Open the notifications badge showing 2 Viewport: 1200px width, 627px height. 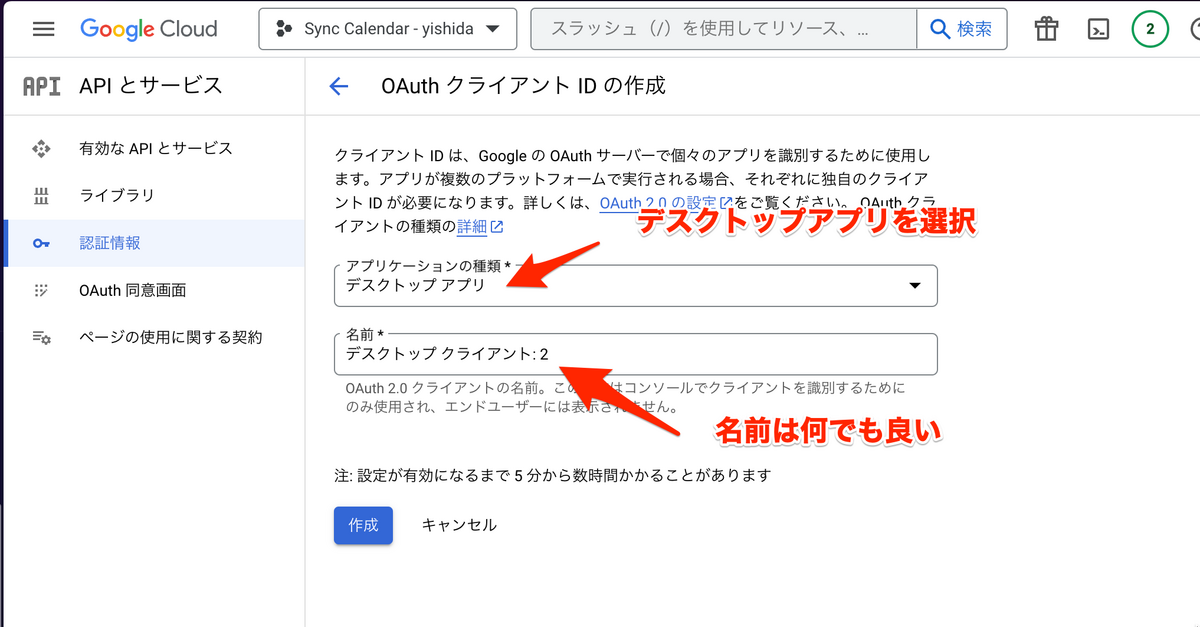tap(1150, 29)
